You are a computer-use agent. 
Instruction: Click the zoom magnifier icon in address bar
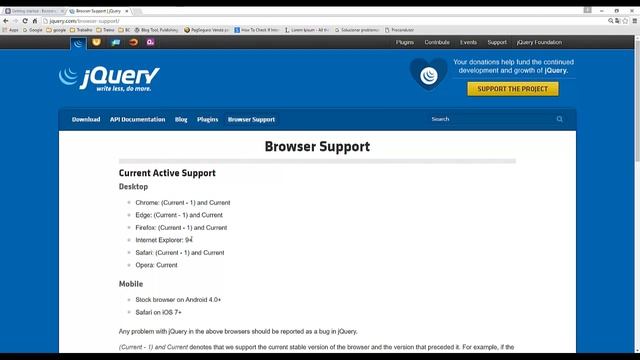tap(611, 21)
